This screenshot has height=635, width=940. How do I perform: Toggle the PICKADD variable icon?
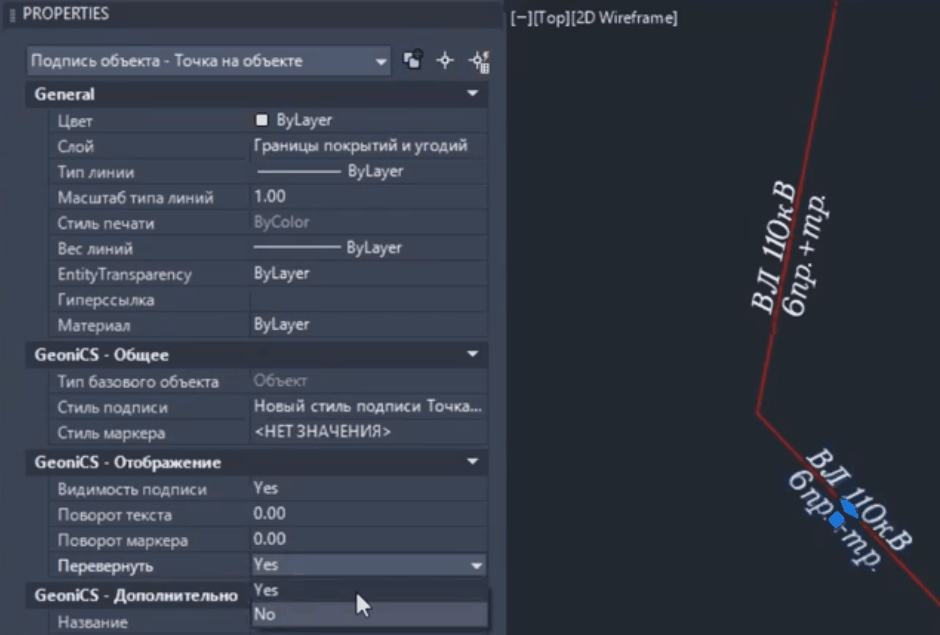pos(413,61)
